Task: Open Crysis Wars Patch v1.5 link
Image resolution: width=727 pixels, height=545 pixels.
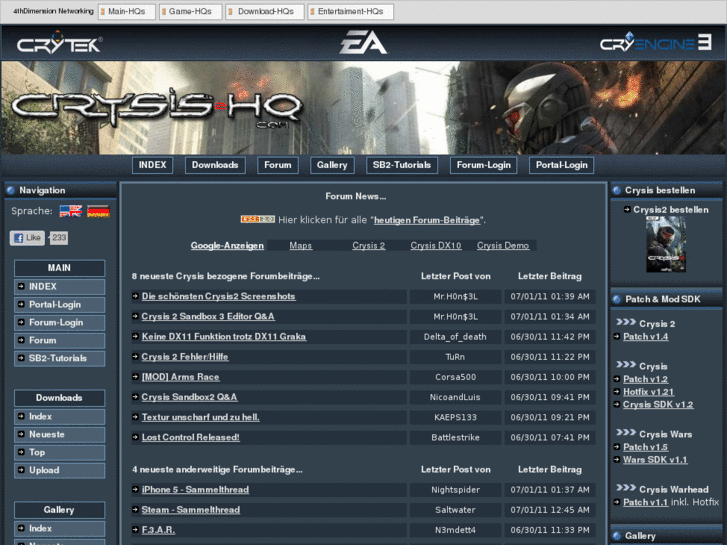Action: tap(645, 447)
